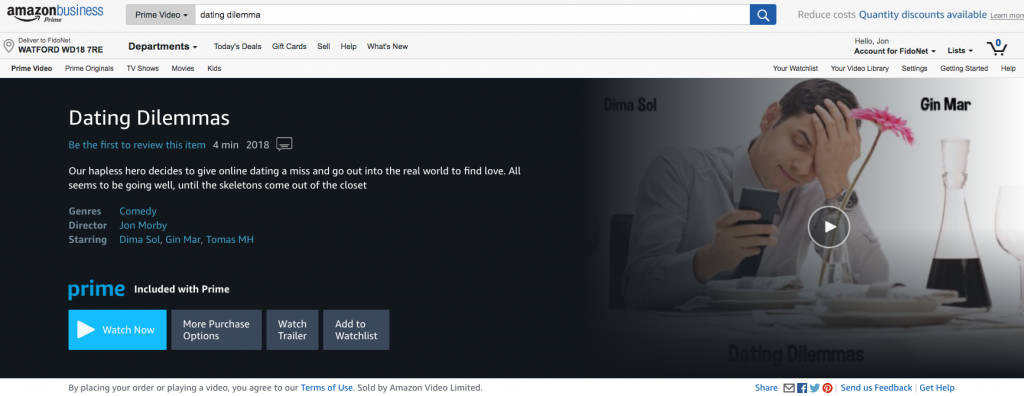Click the 4 min duration text
Screen dimensions: 1024x396
pyautogui.click(x=226, y=144)
